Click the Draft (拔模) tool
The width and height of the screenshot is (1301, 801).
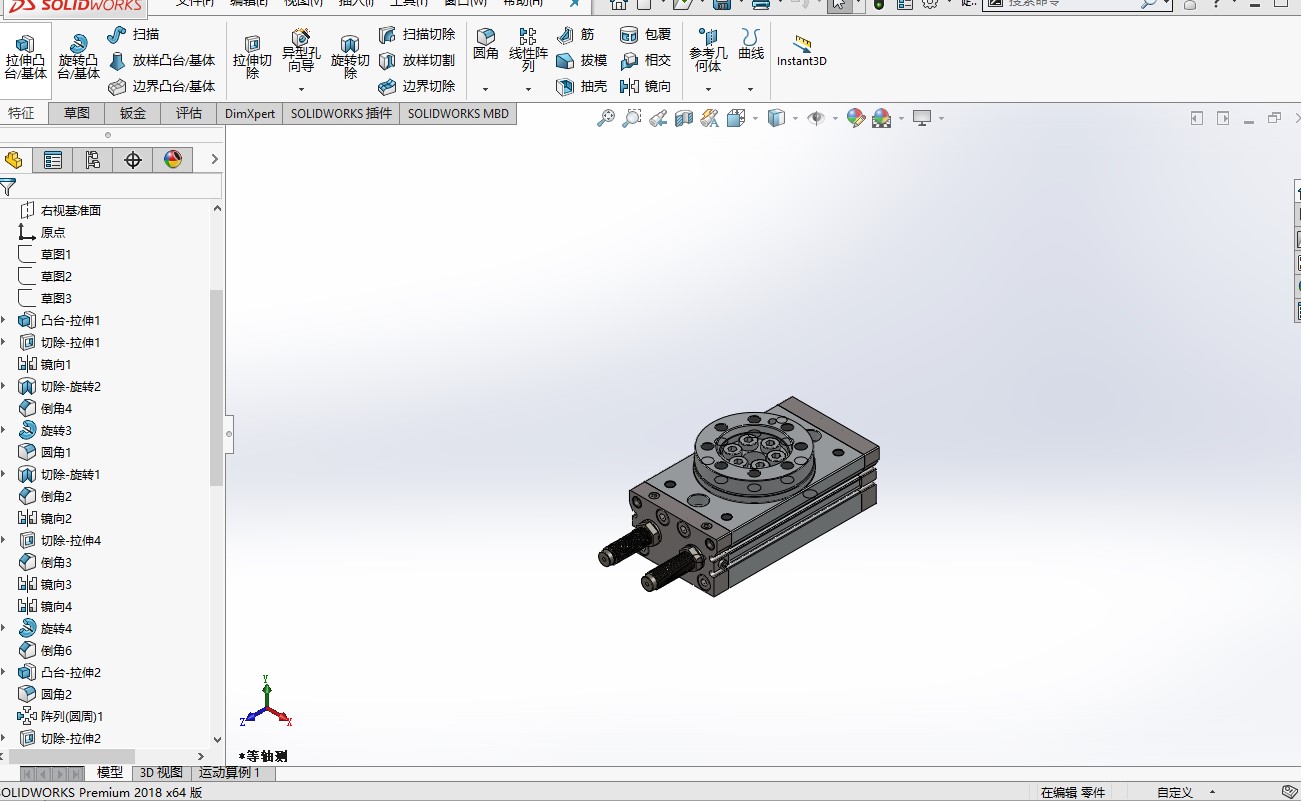(582, 60)
